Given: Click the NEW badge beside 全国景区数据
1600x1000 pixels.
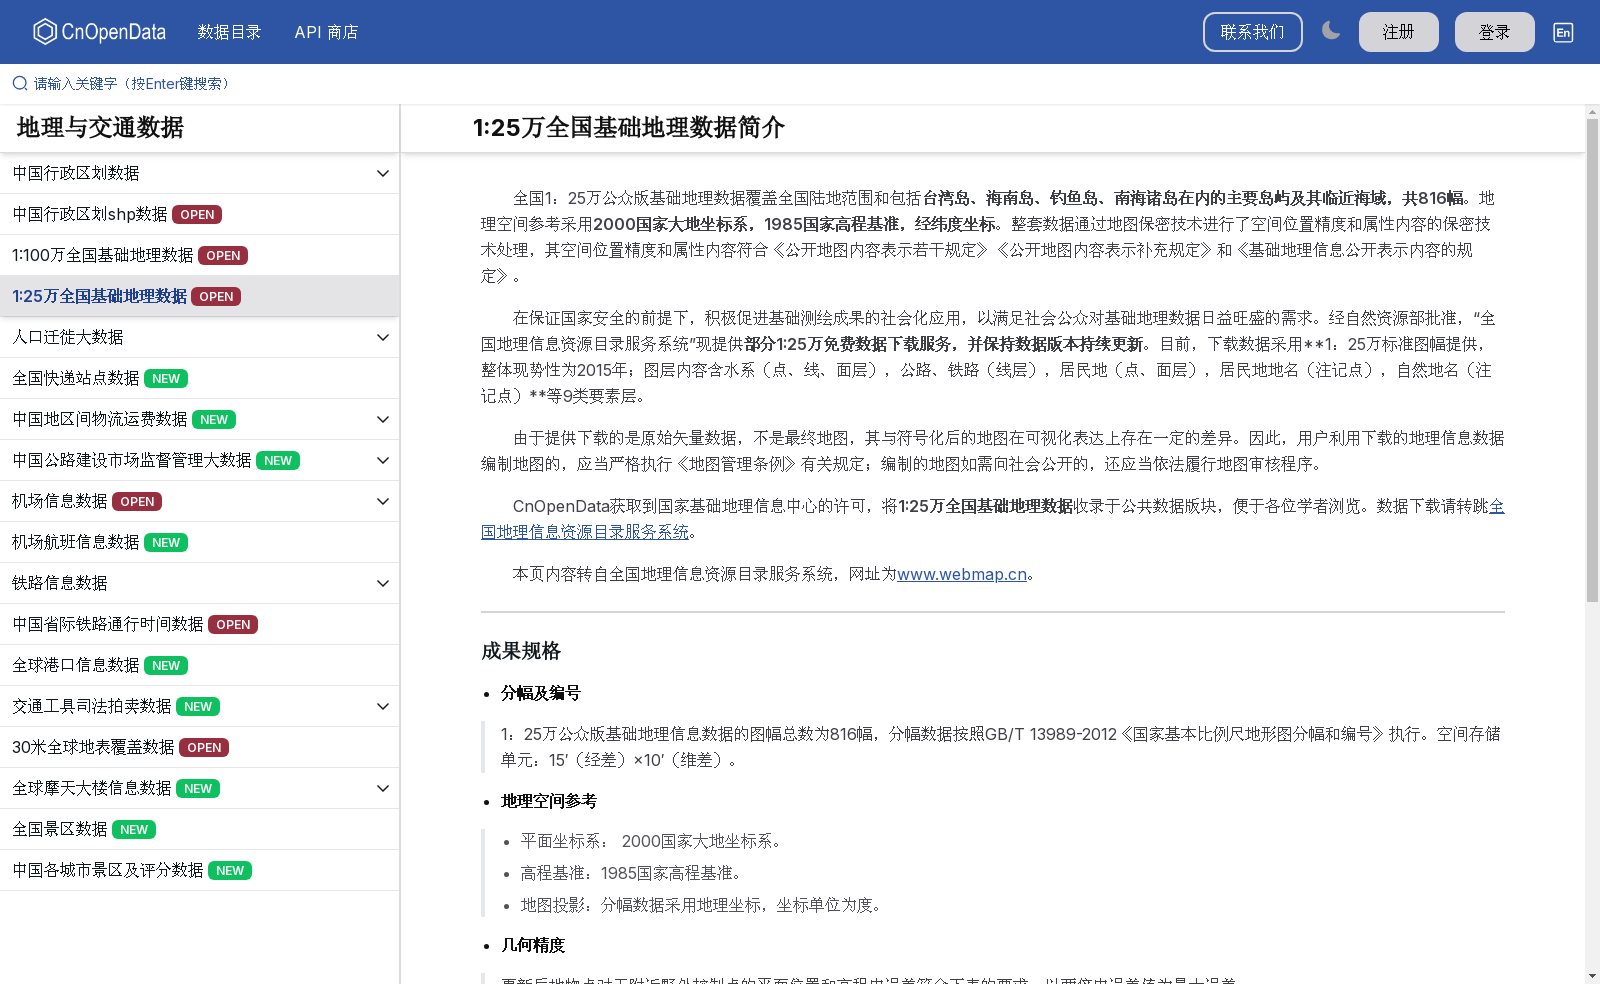Looking at the screenshot, I should pos(134,830).
